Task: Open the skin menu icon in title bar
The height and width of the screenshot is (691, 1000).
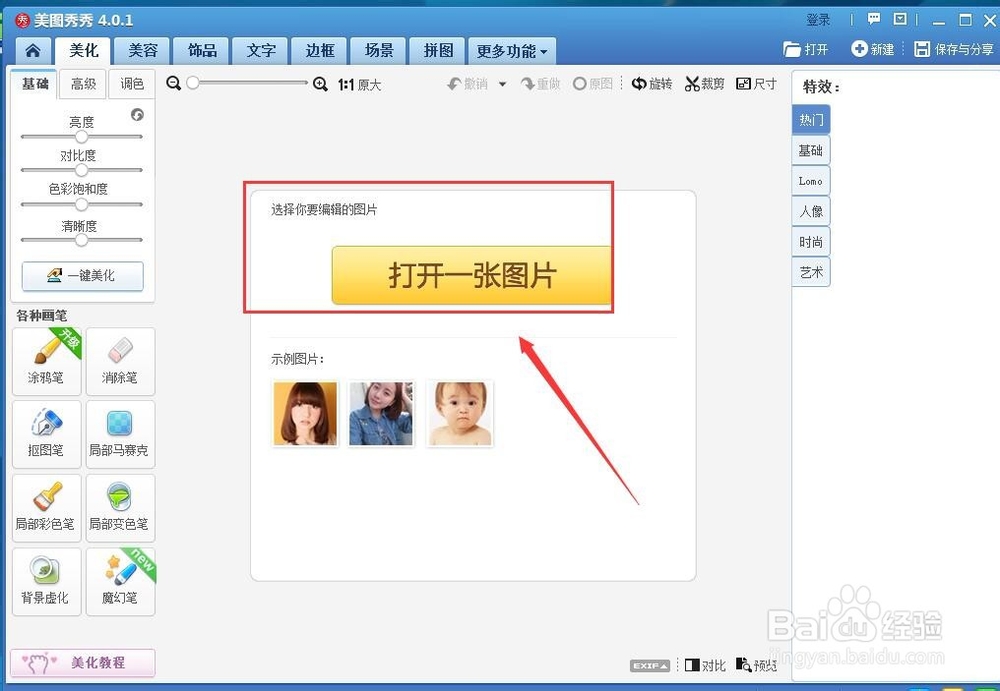Action: [900, 19]
